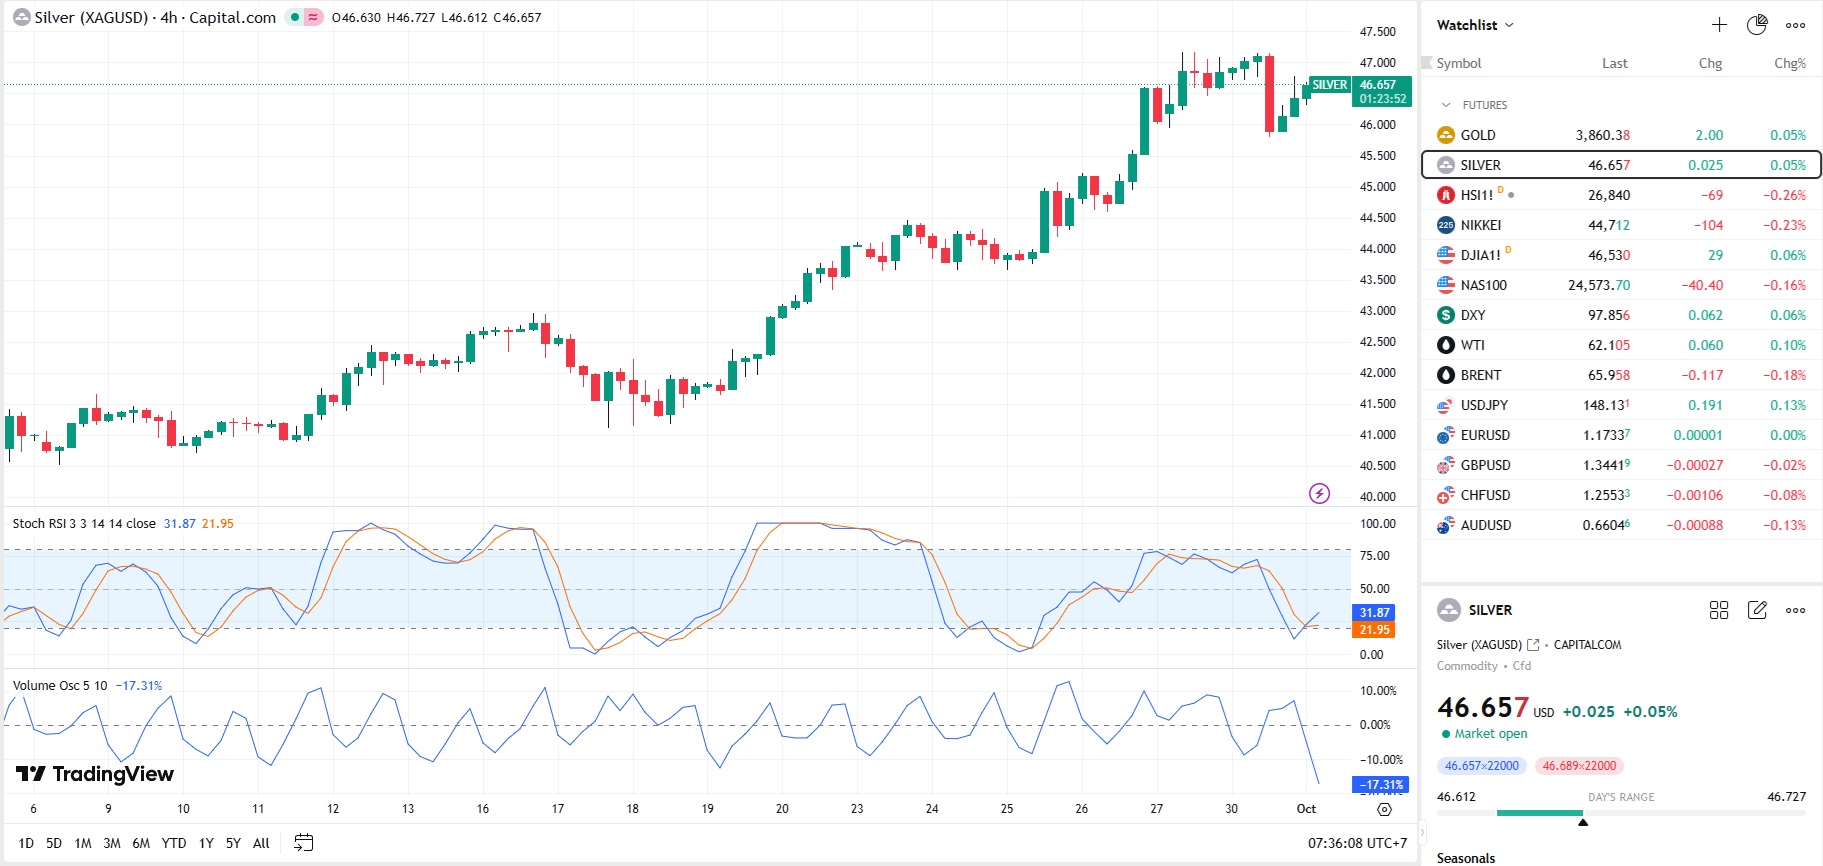
Task: Click the 07:36:08 UTC+7 timezone button
Action: pyautogui.click(x=1357, y=843)
